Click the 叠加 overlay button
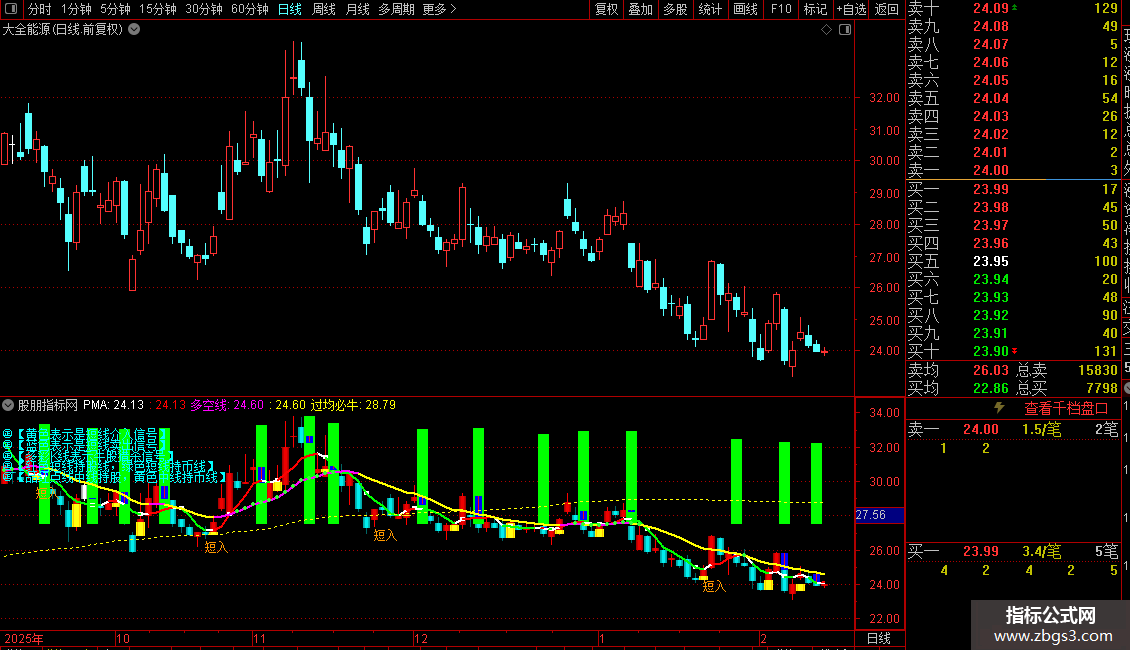Image resolution: width=1130 pixels, height=650 pixels. tap(641, 9)
